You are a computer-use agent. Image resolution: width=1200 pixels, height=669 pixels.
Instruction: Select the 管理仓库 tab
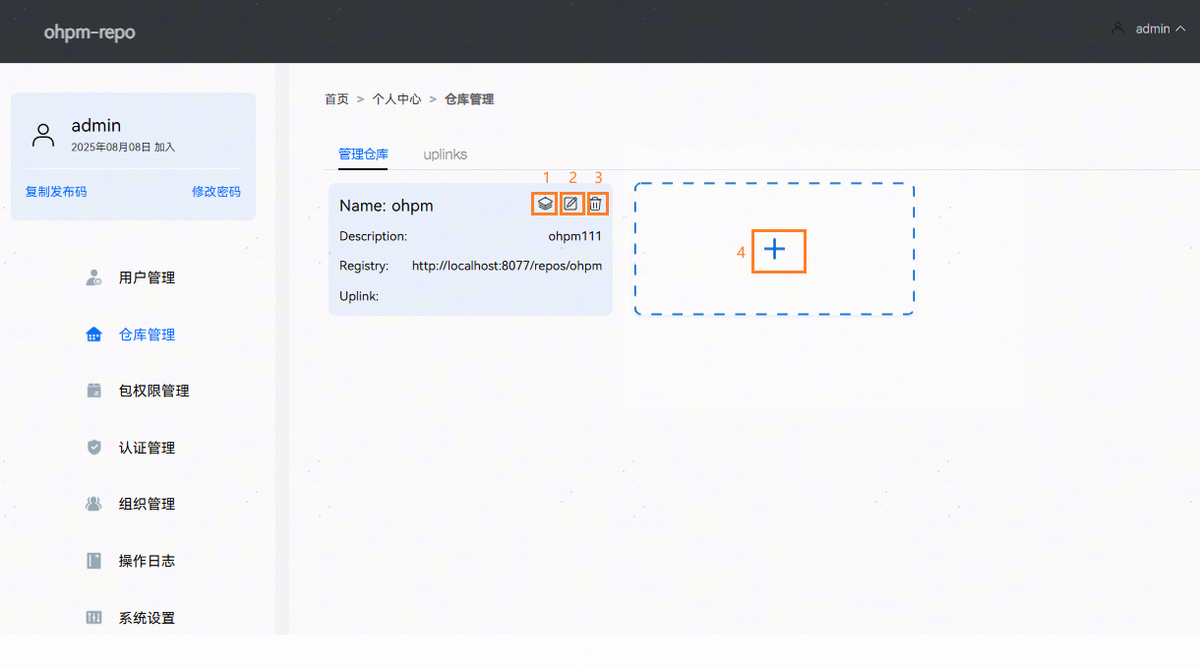(x=363, y=155)
